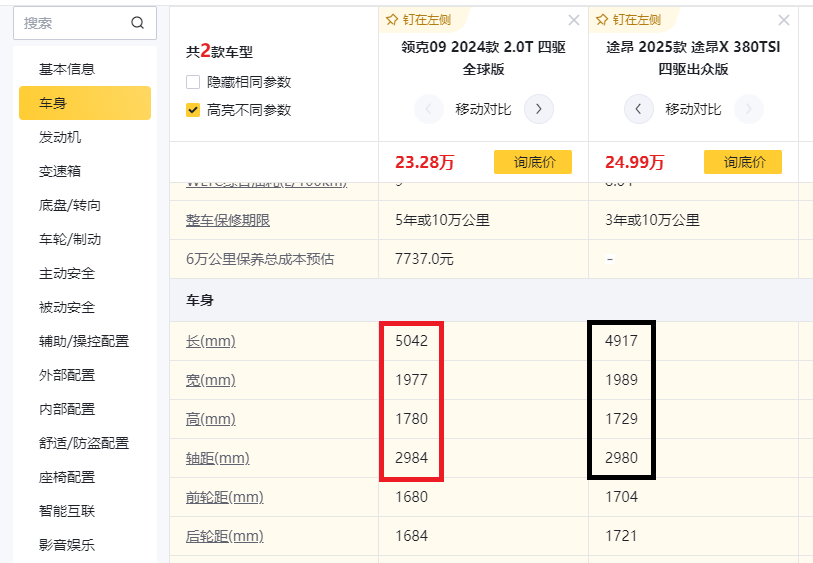Click 前轮距(mm) parameter link
Viewport: 813px width, 563px height.
tap(225, 497)
